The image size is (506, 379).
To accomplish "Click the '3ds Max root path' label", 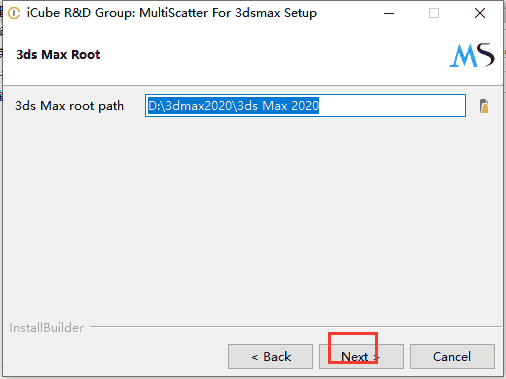I will pyautogui.click(x=69, y=106).
